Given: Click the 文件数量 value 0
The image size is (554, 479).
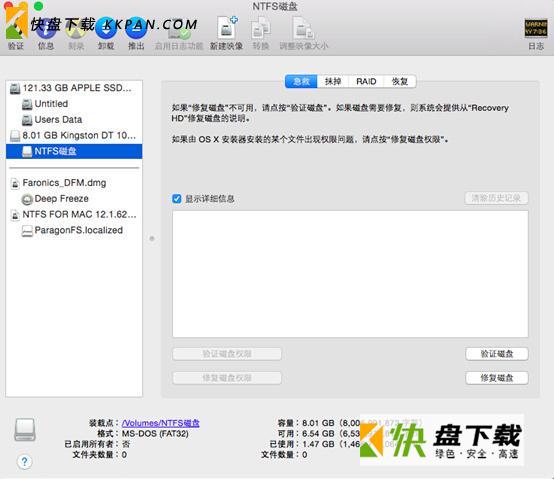Looking at the screenshot, I should click(x=304, y=455).
